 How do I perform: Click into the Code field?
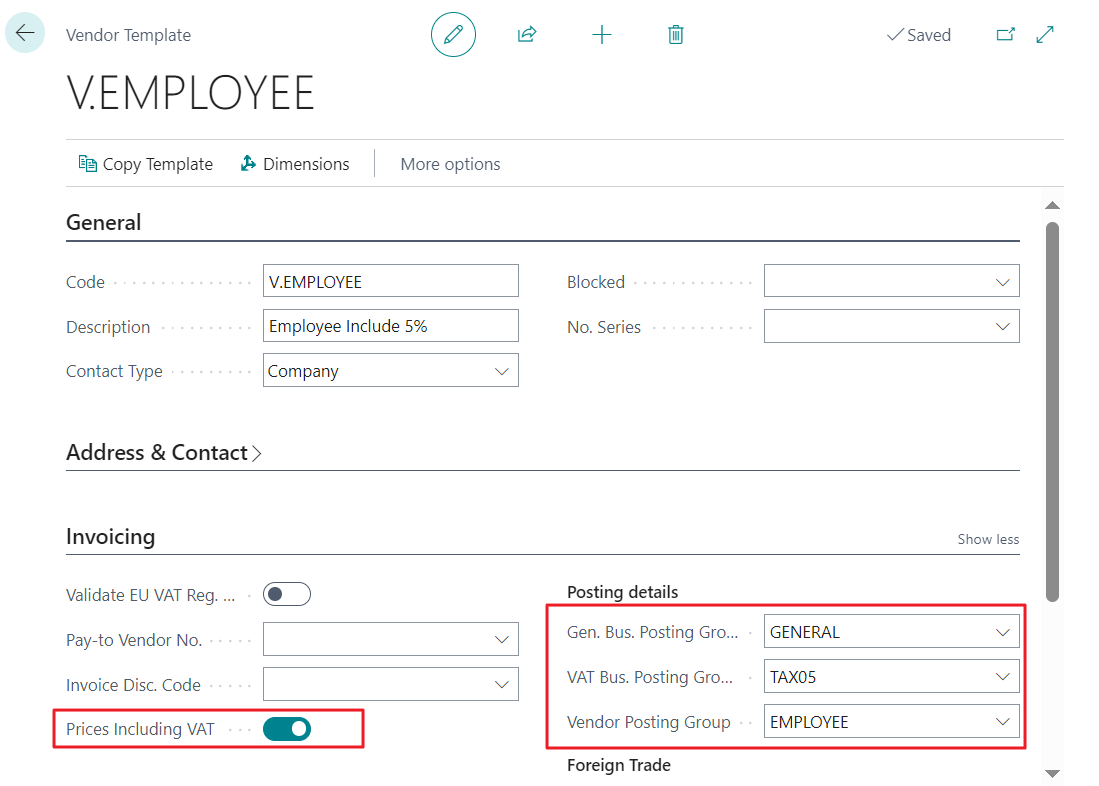click(x=390, y=281)
